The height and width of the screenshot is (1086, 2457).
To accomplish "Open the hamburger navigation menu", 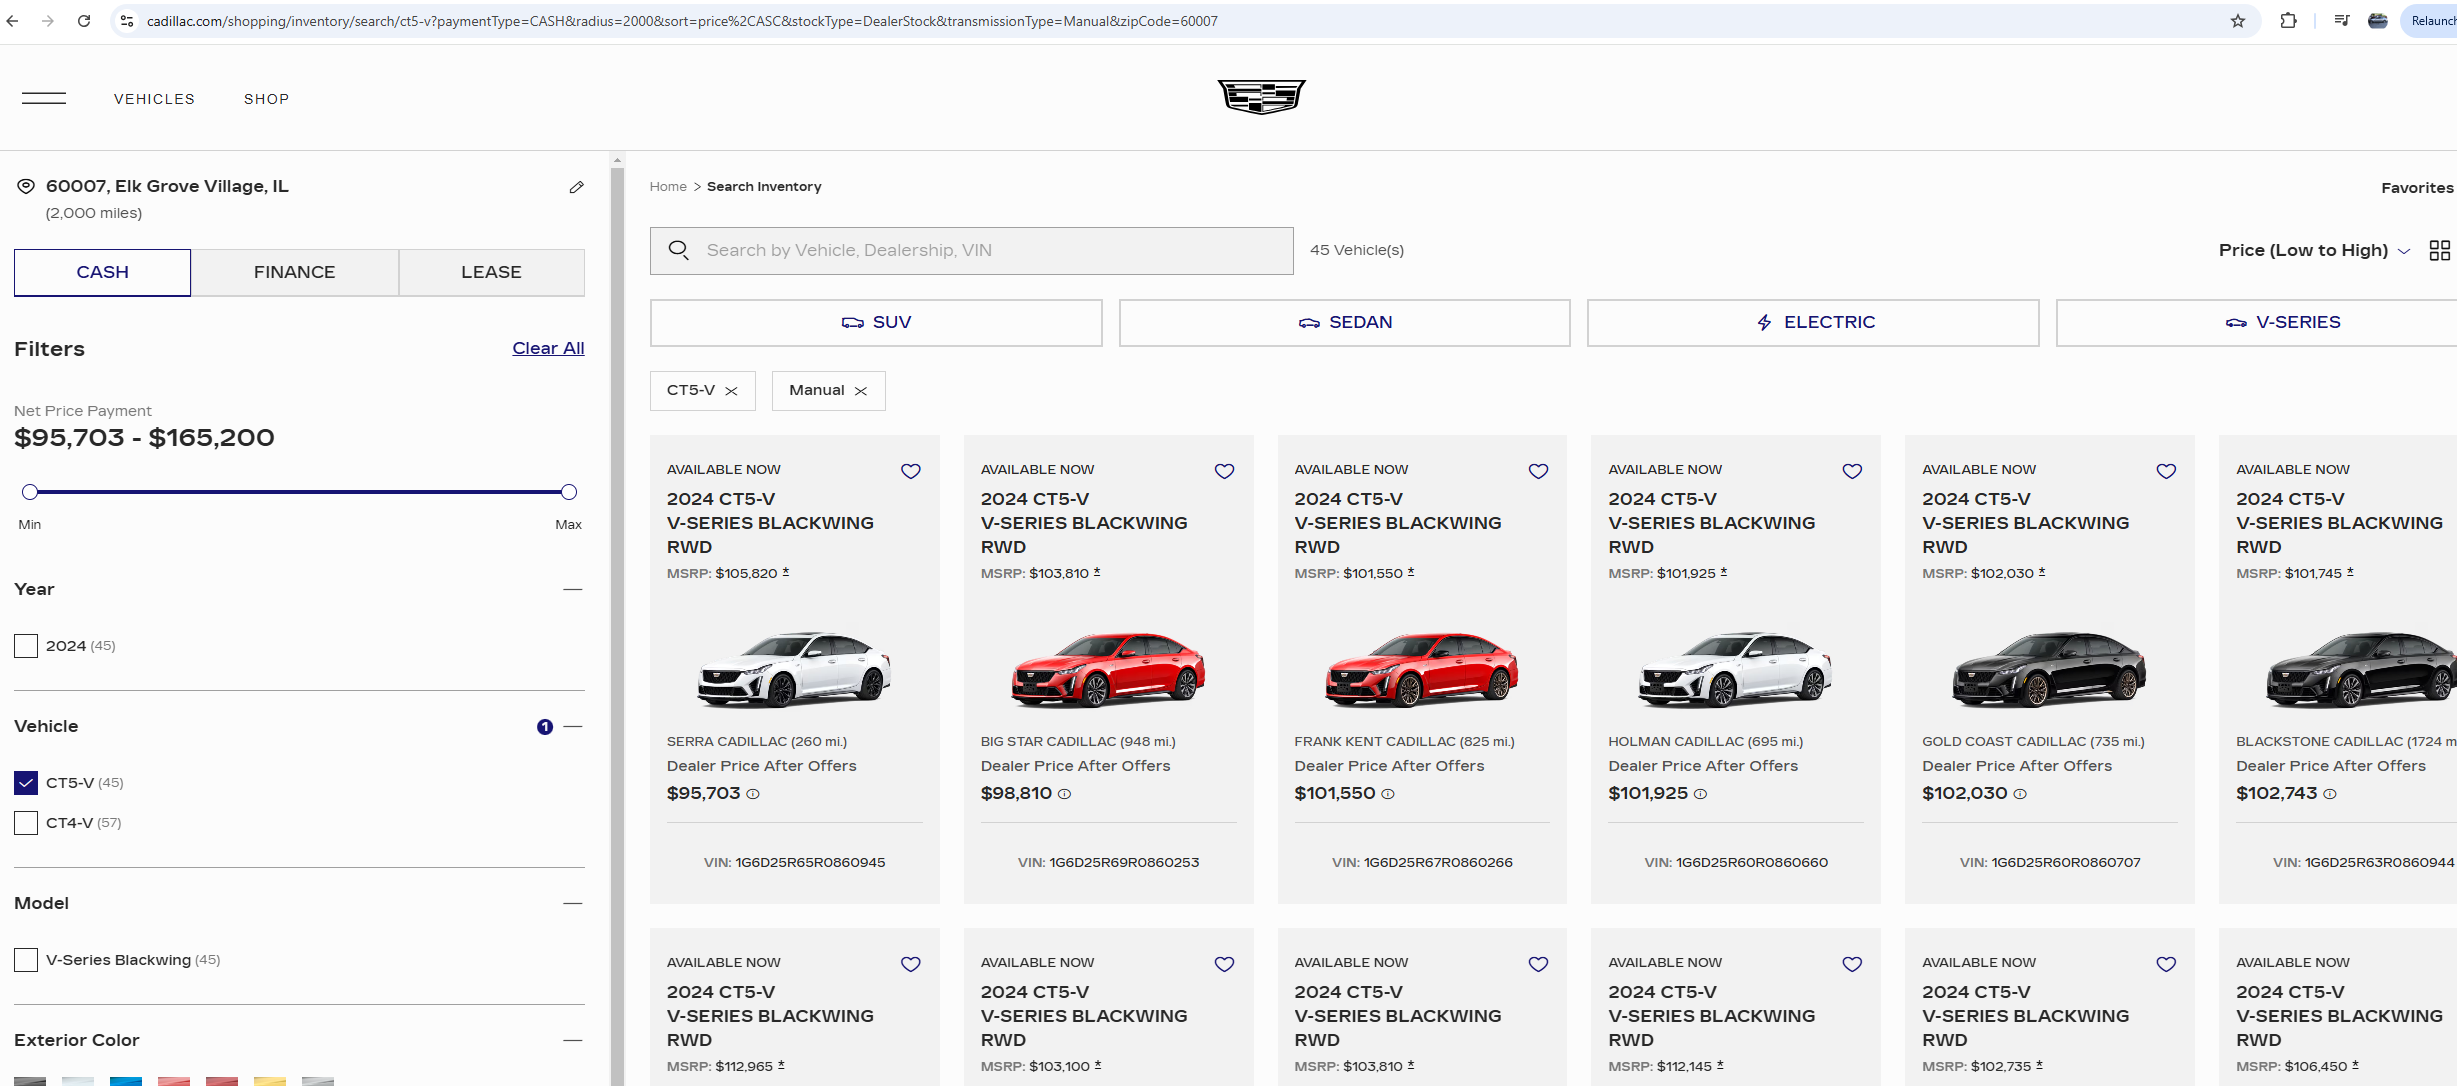I will (x=44, y=98).
